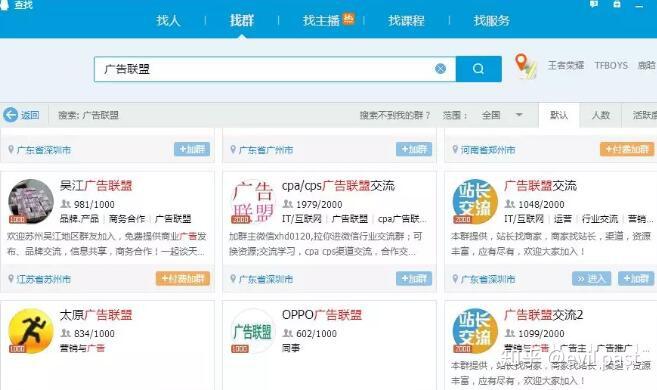Screen dimensions: 657x390
Task: Open the cpa/cps广告联盟交流 group avatar
Action: [253, 201]
